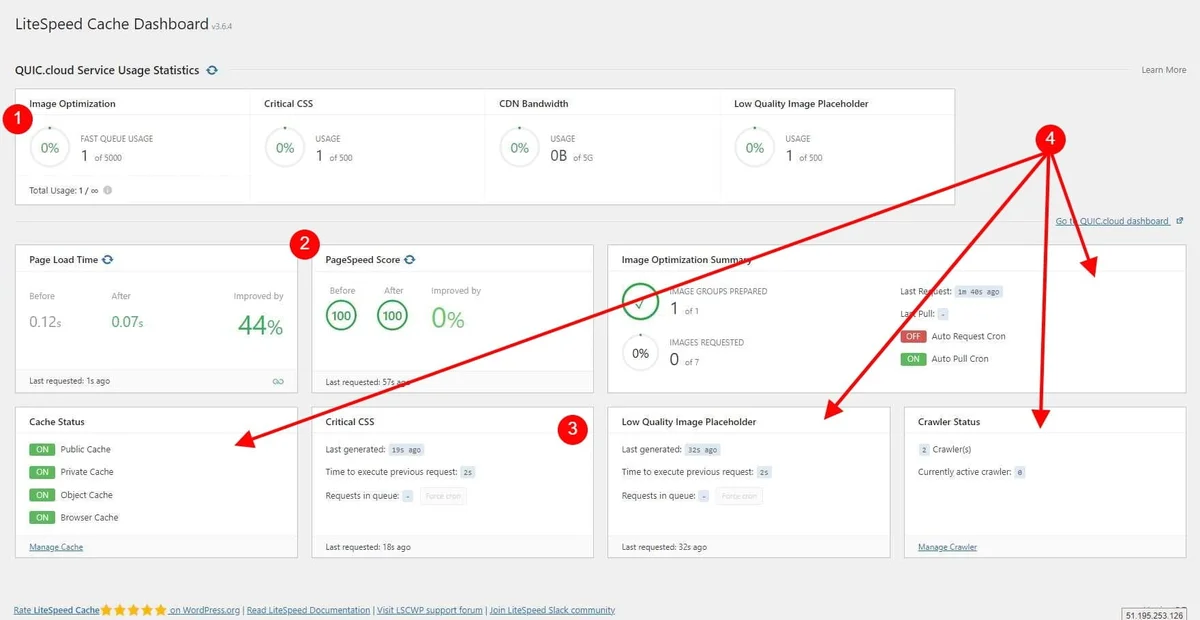Click the external link icon after QUIC.cloud dashboard

click(x=1180, y=221)
